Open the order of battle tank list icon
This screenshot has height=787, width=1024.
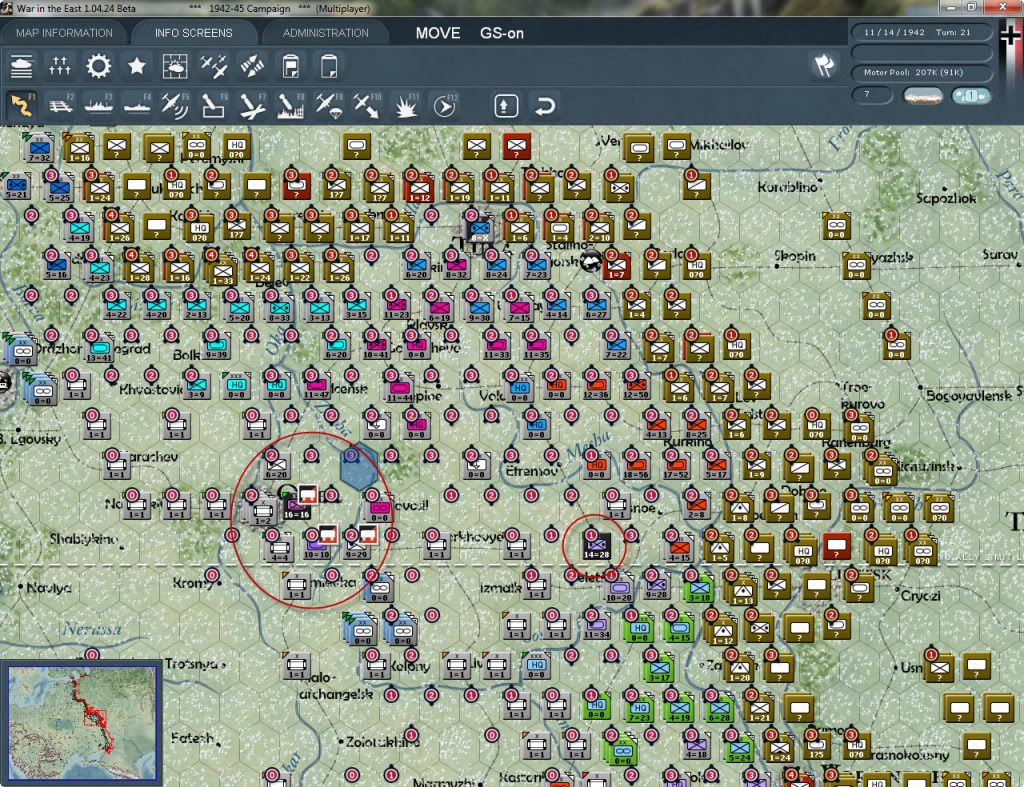pyautogui.click(x=21, y=66)
